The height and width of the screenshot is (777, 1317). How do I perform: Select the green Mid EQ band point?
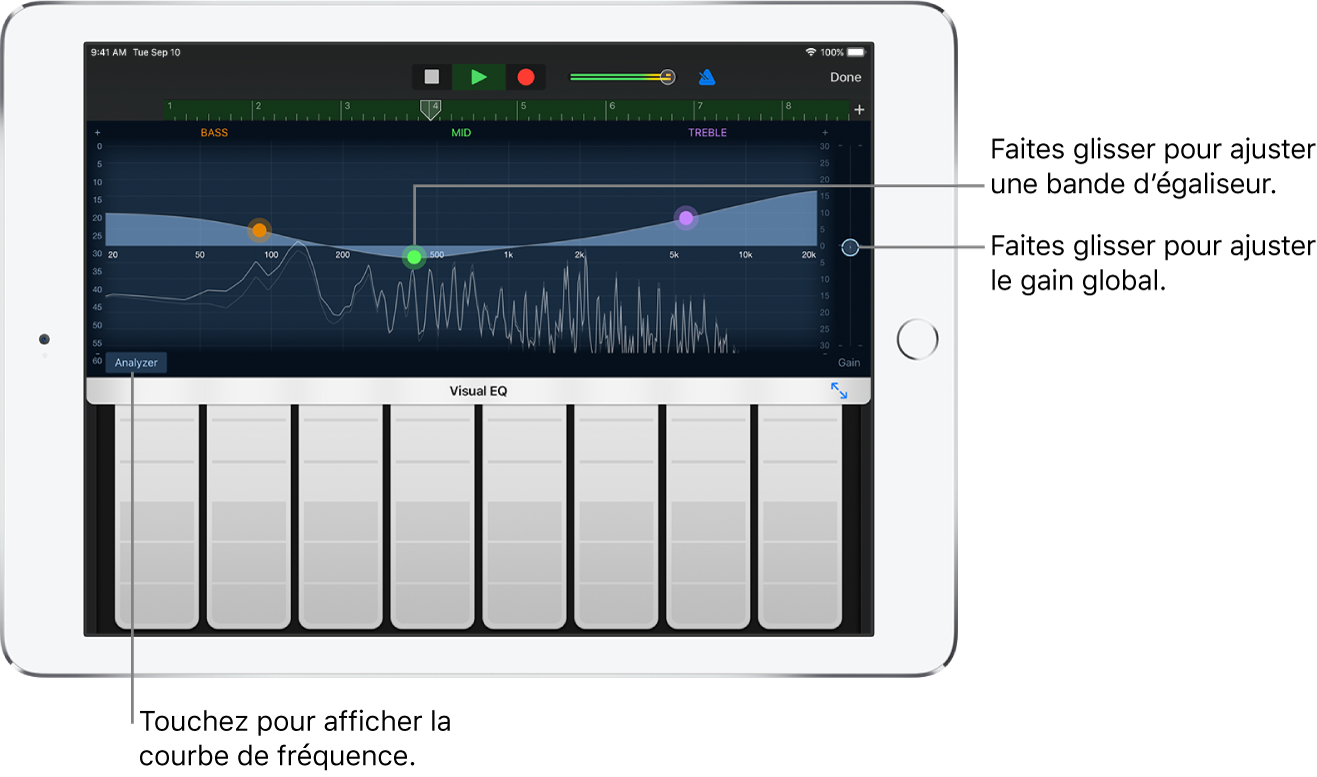click(x=414, y=257)
